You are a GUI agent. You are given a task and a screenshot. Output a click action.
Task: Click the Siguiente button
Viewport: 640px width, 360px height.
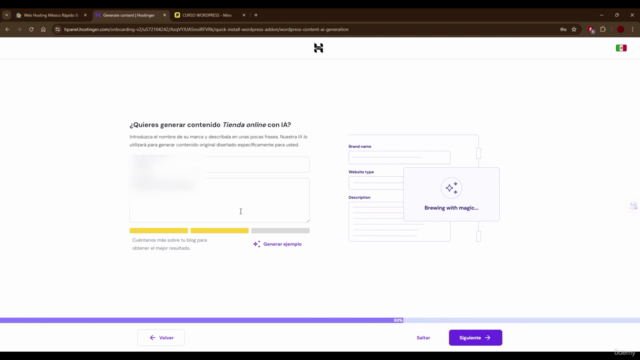(476, 338)
